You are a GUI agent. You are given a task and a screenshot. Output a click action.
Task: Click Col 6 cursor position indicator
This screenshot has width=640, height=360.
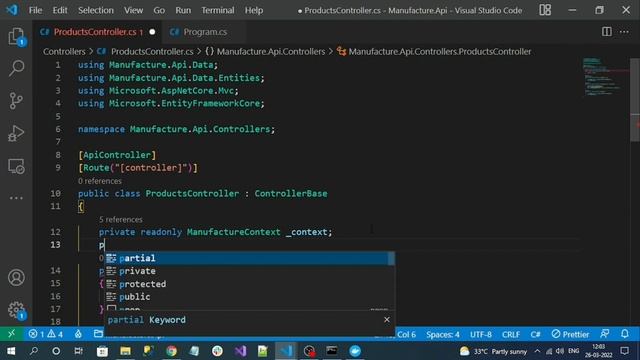pos(406,334)
